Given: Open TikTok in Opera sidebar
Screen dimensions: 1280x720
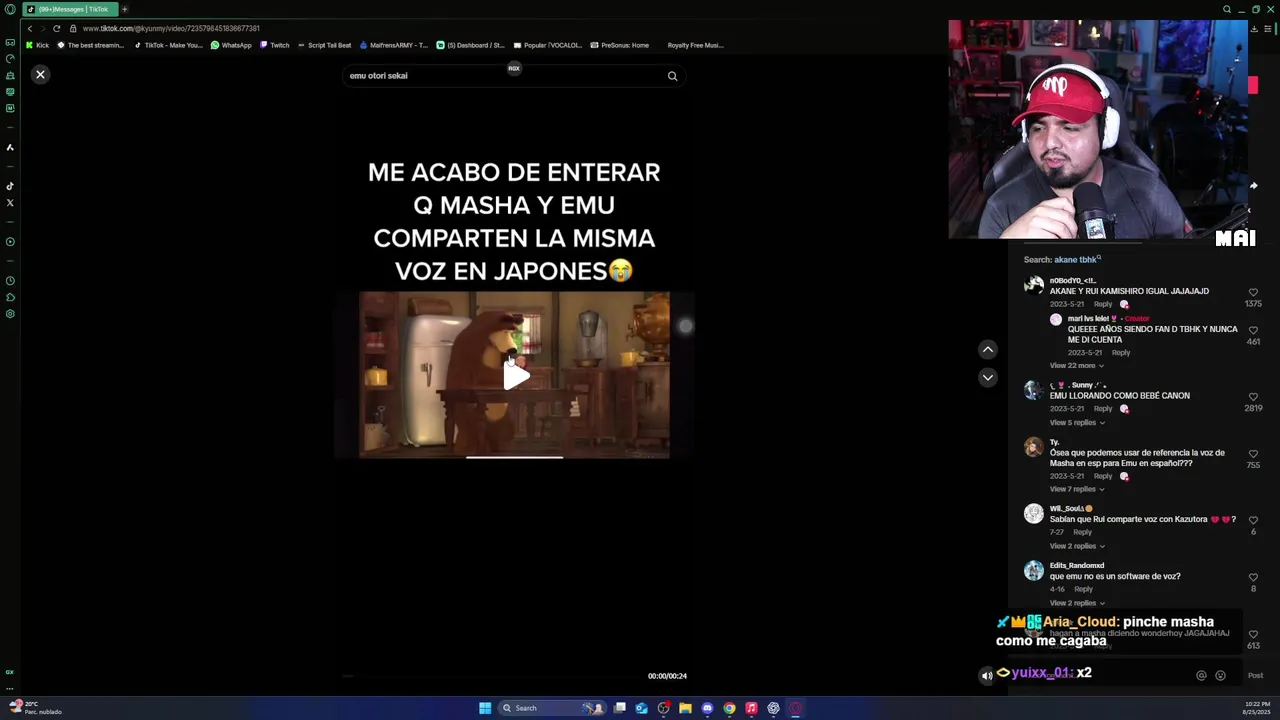Looking at the screenshot, I should coord(10,186).
